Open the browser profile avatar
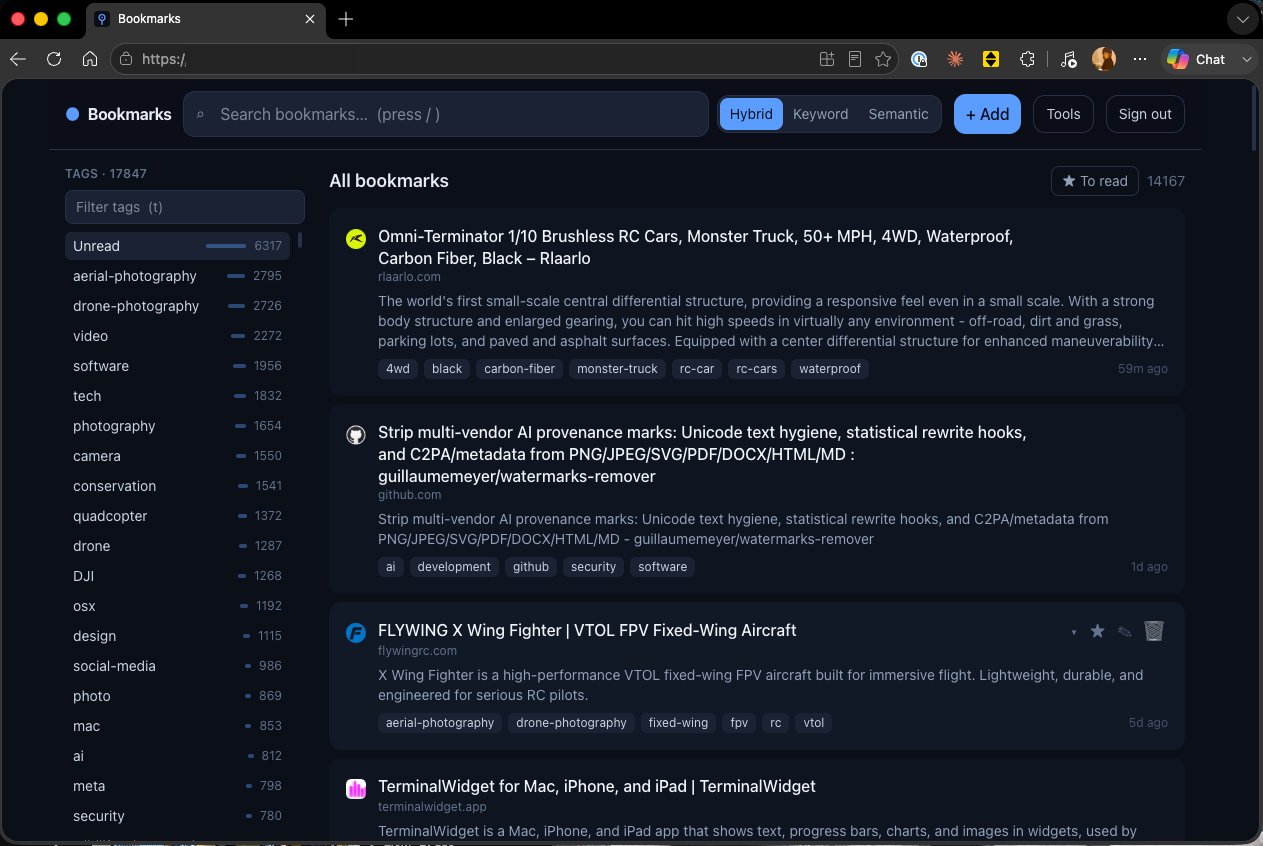 [1104, 59]
